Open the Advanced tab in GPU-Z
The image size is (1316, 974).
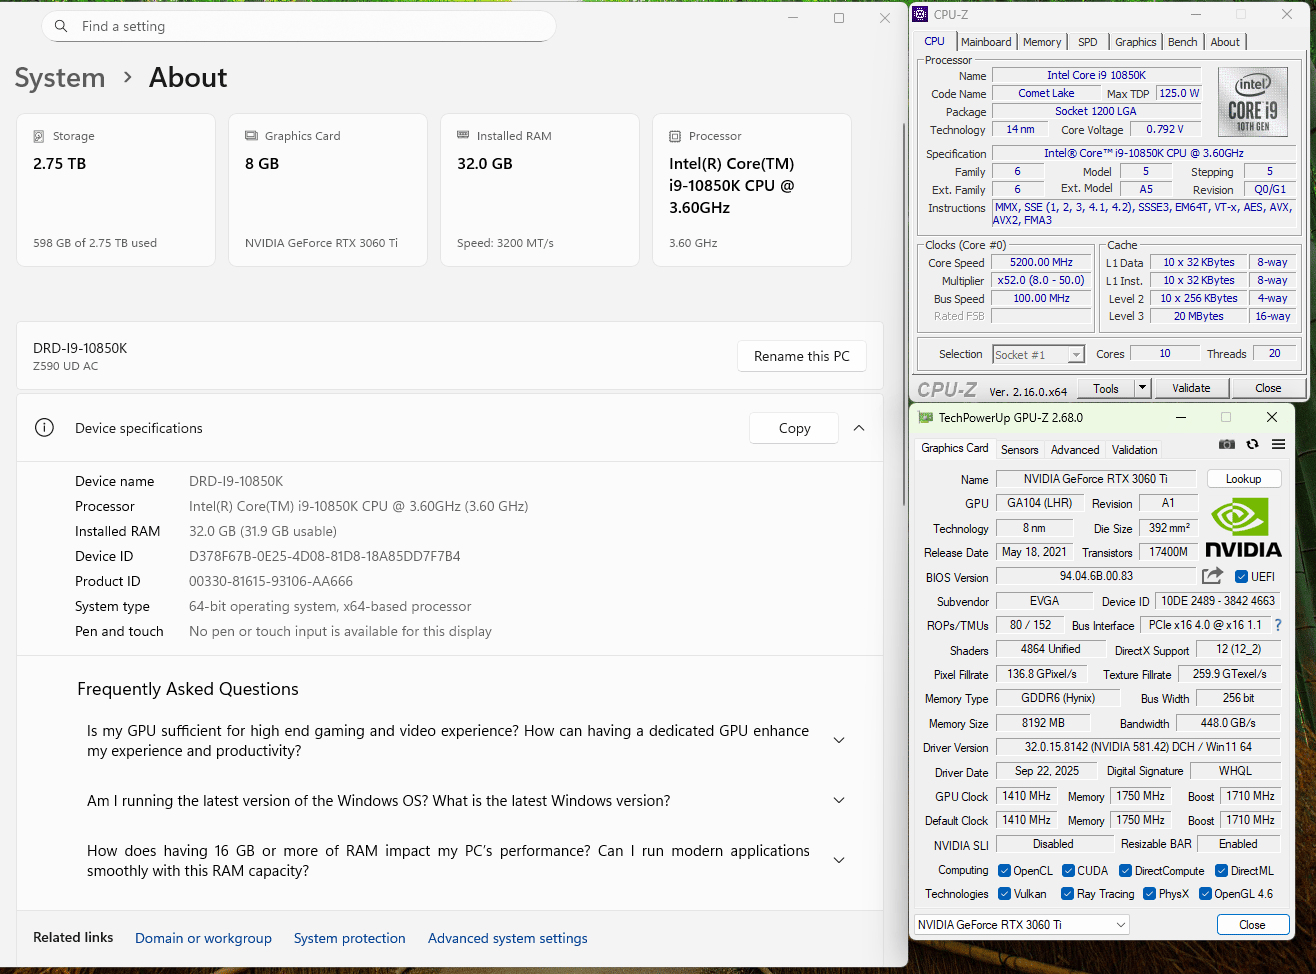click(x=1075, y=450)
